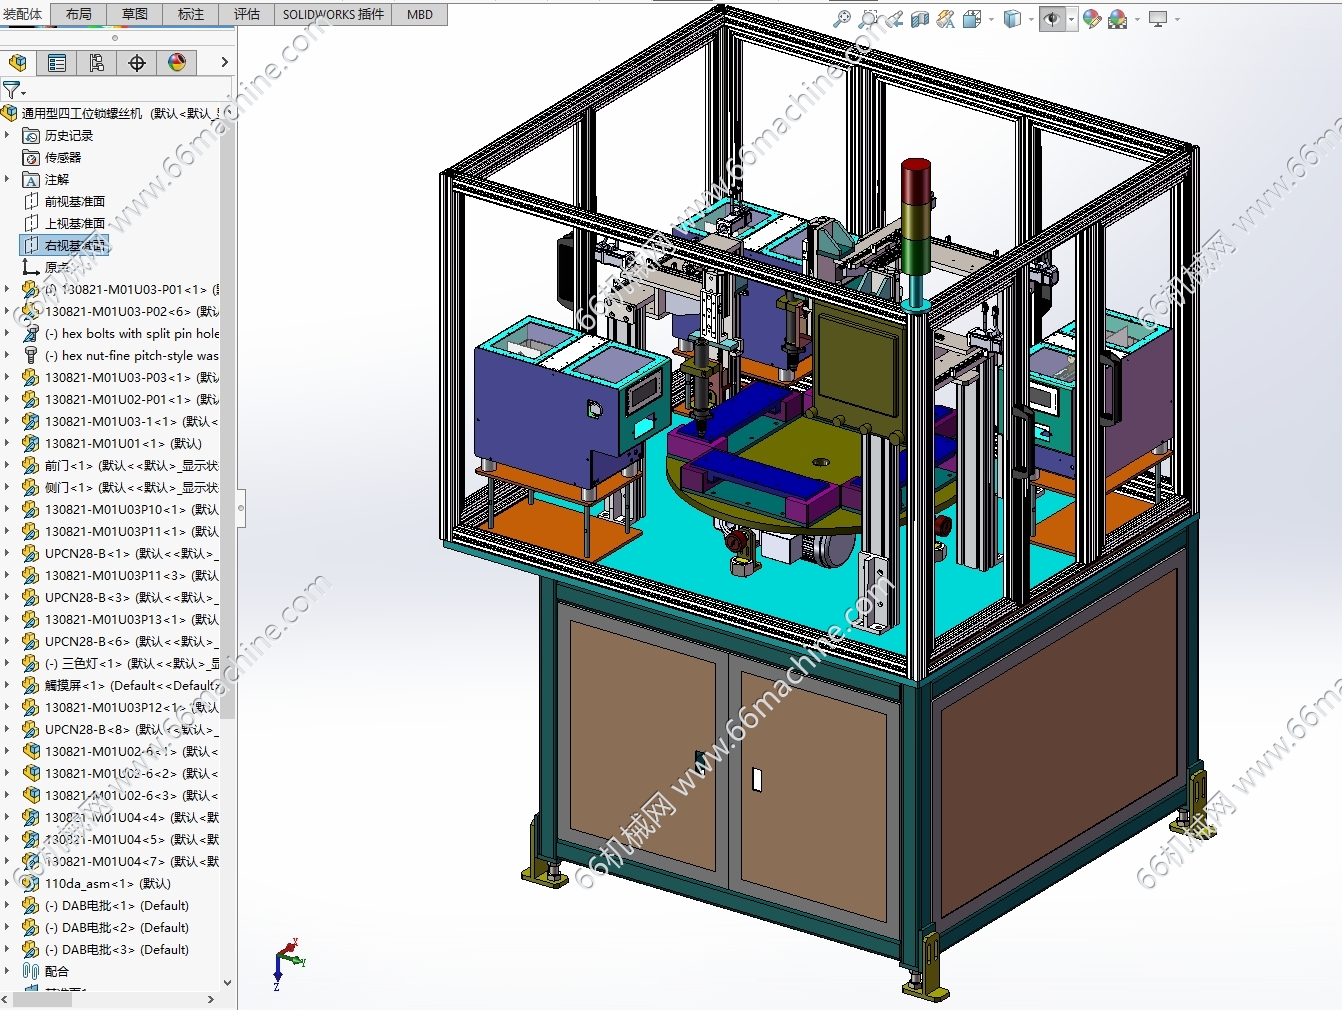Expand the 110da_asm<1> subassembly
This screenshot has height=1010, width=1342.
(x=7, y=883)
